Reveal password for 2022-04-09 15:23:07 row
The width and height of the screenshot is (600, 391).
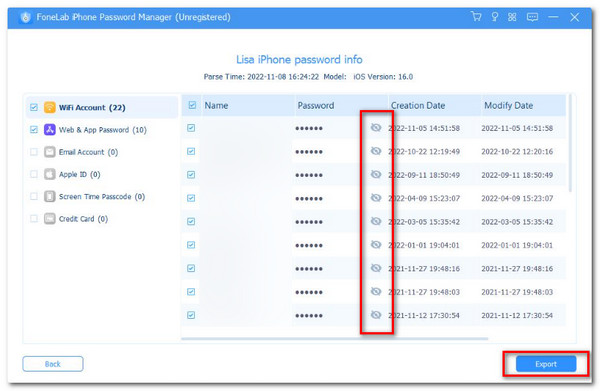pos(376,197)
